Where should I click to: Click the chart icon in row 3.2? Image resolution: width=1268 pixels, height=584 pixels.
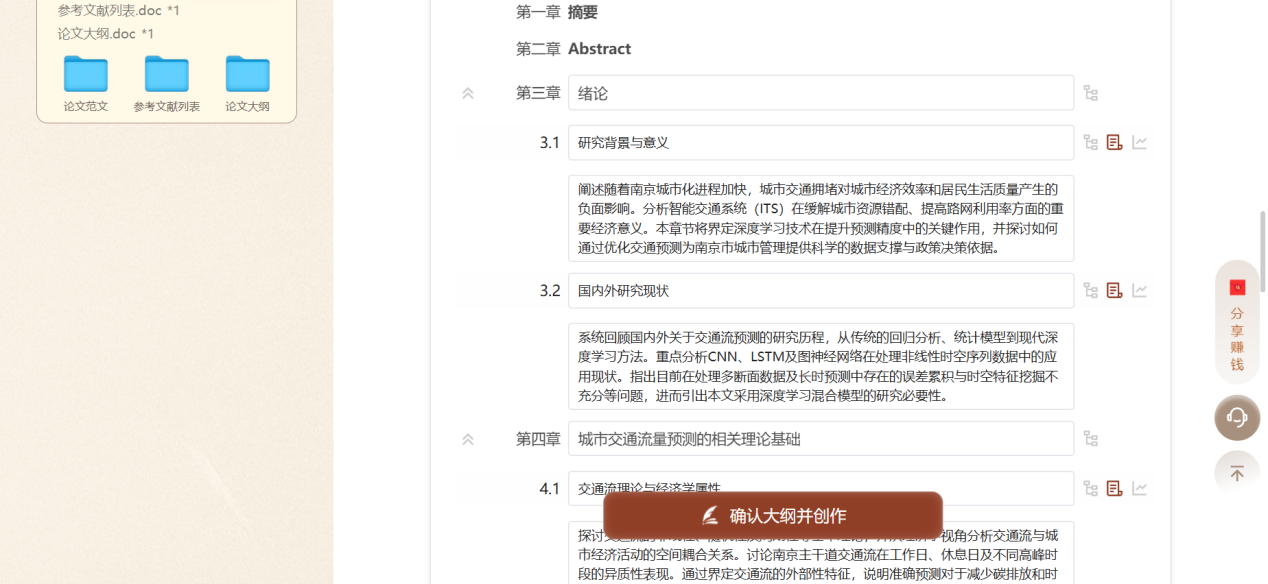(x=1139, y=291)
